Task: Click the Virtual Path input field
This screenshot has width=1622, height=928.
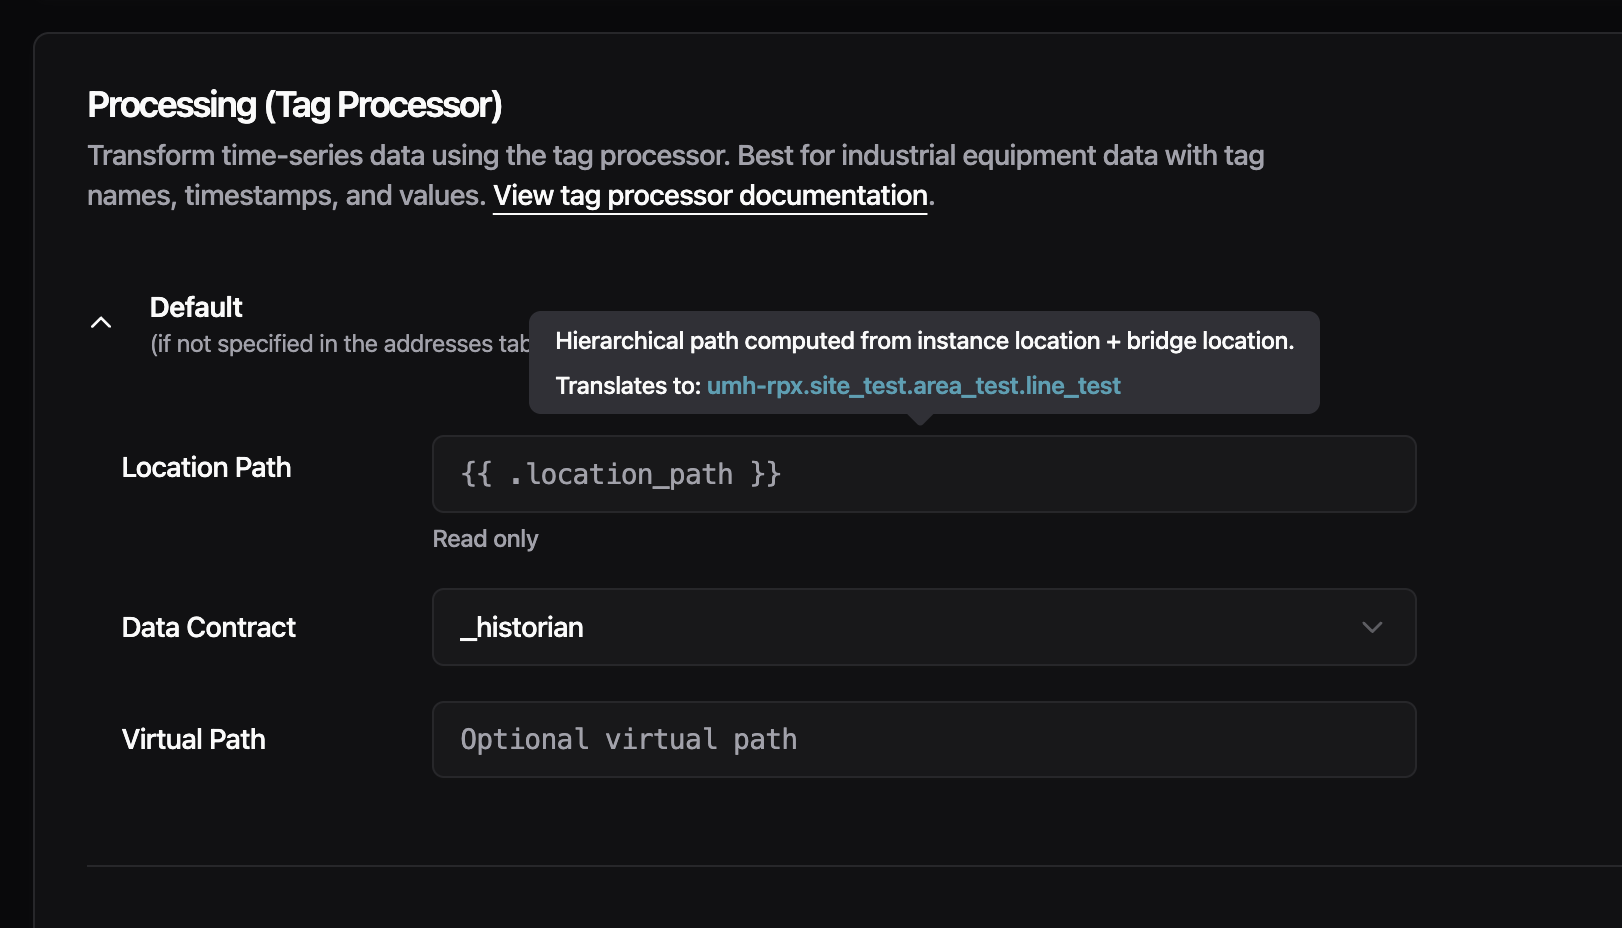Action: point(924,739)
